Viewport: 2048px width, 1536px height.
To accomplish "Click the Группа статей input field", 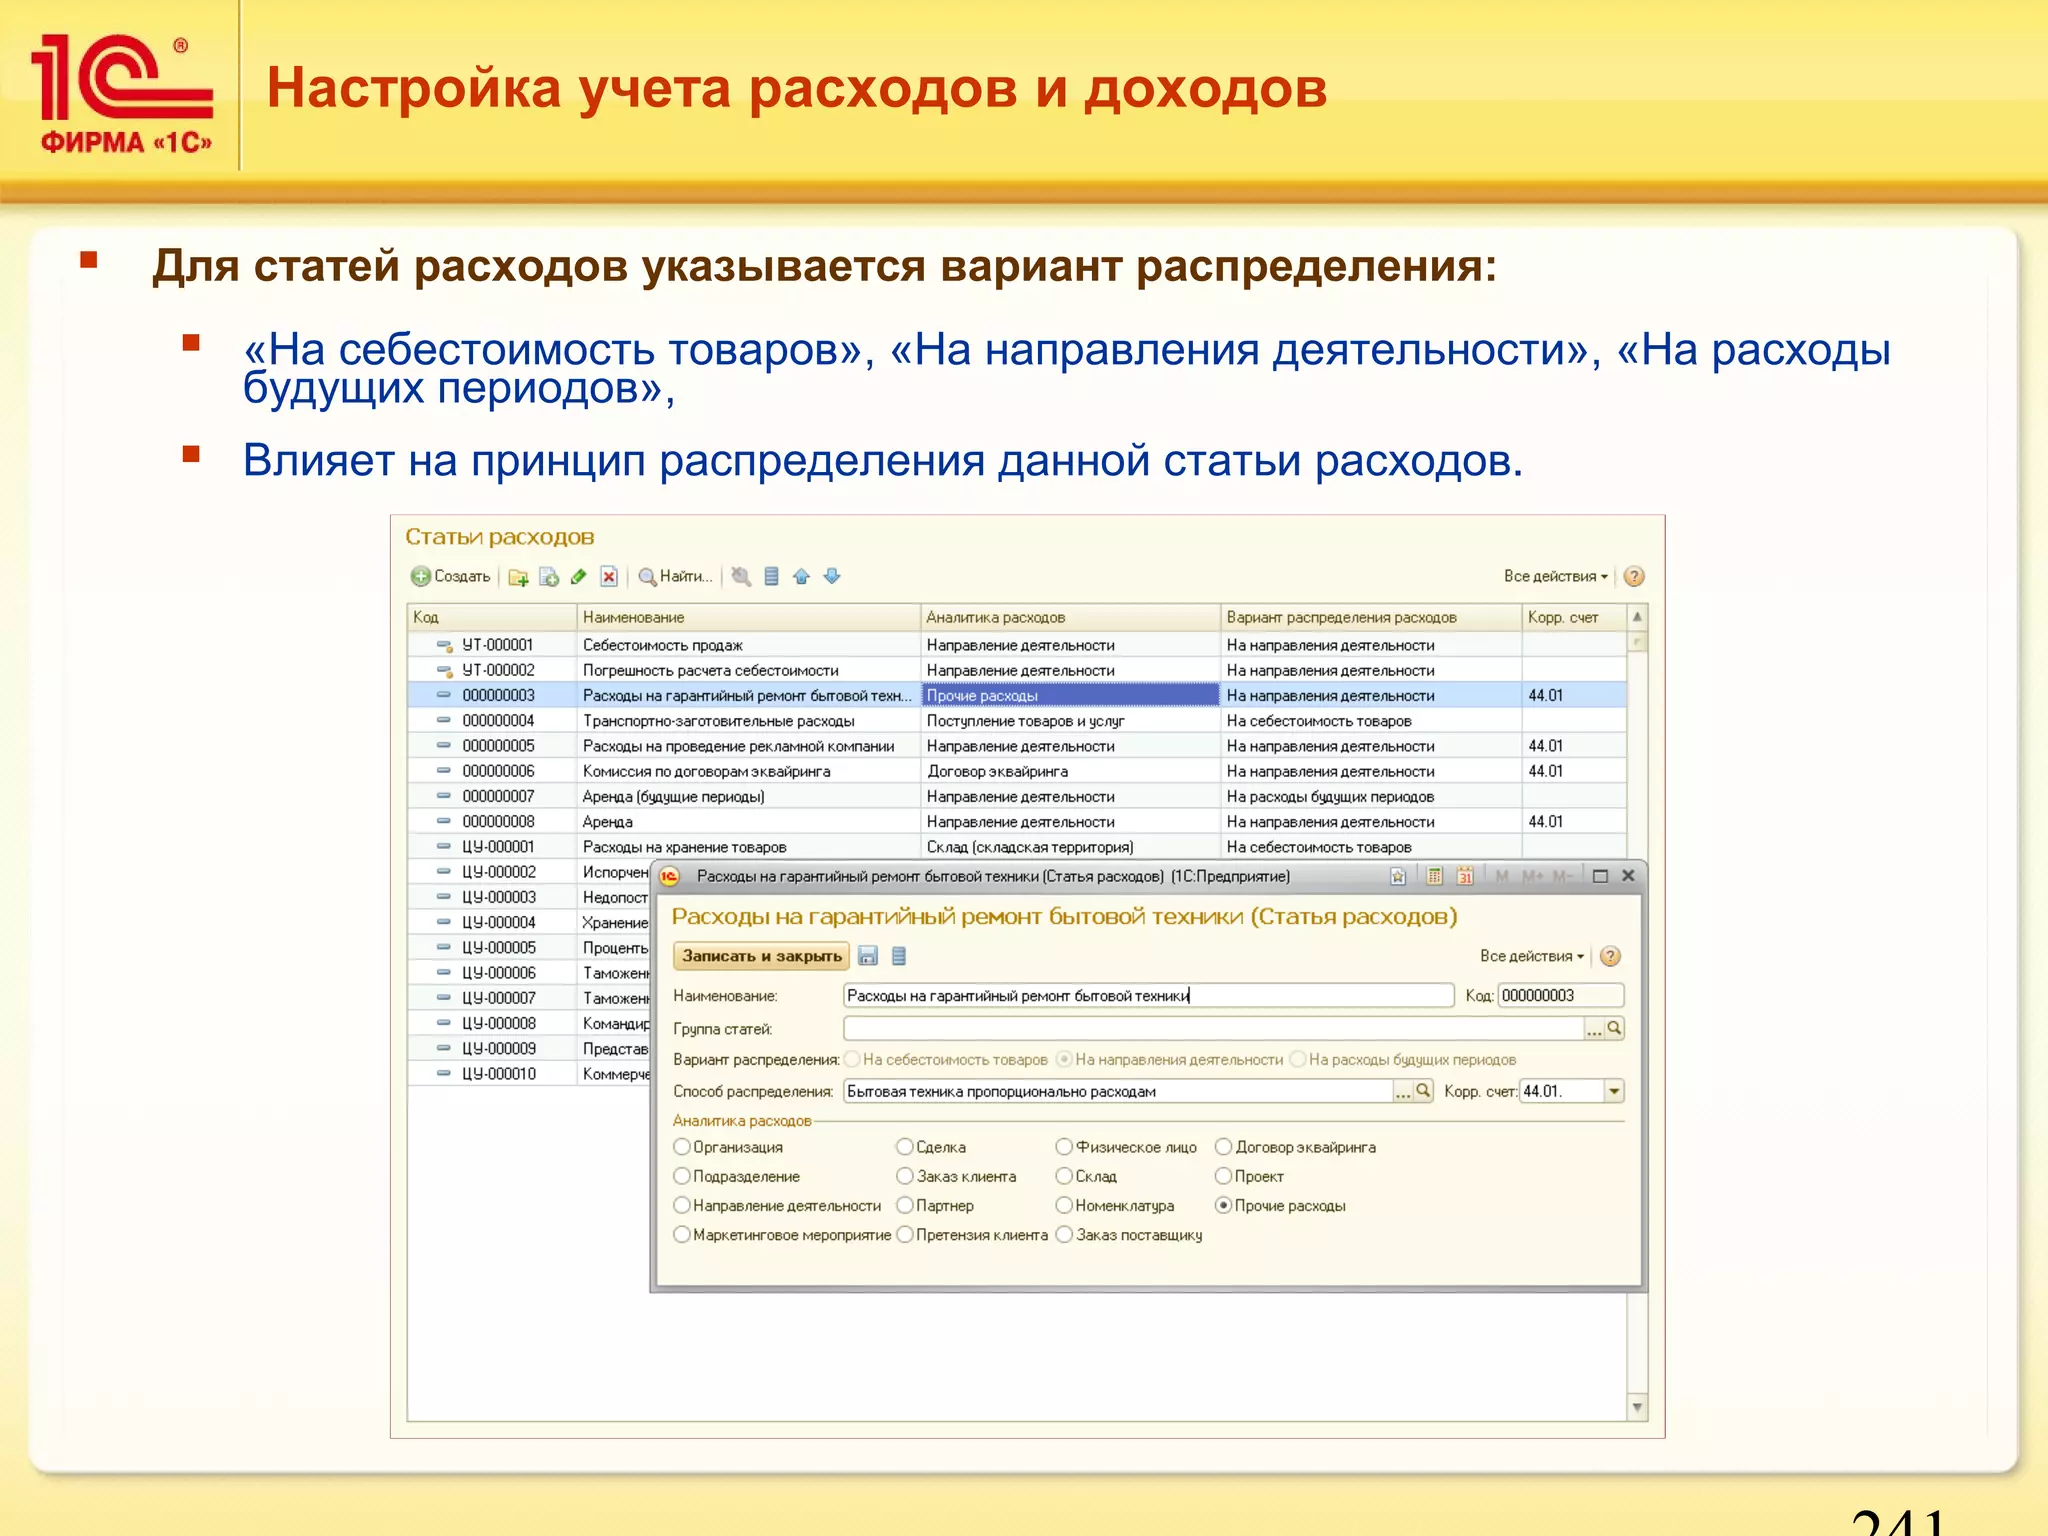I will tap(1214, 1028).
